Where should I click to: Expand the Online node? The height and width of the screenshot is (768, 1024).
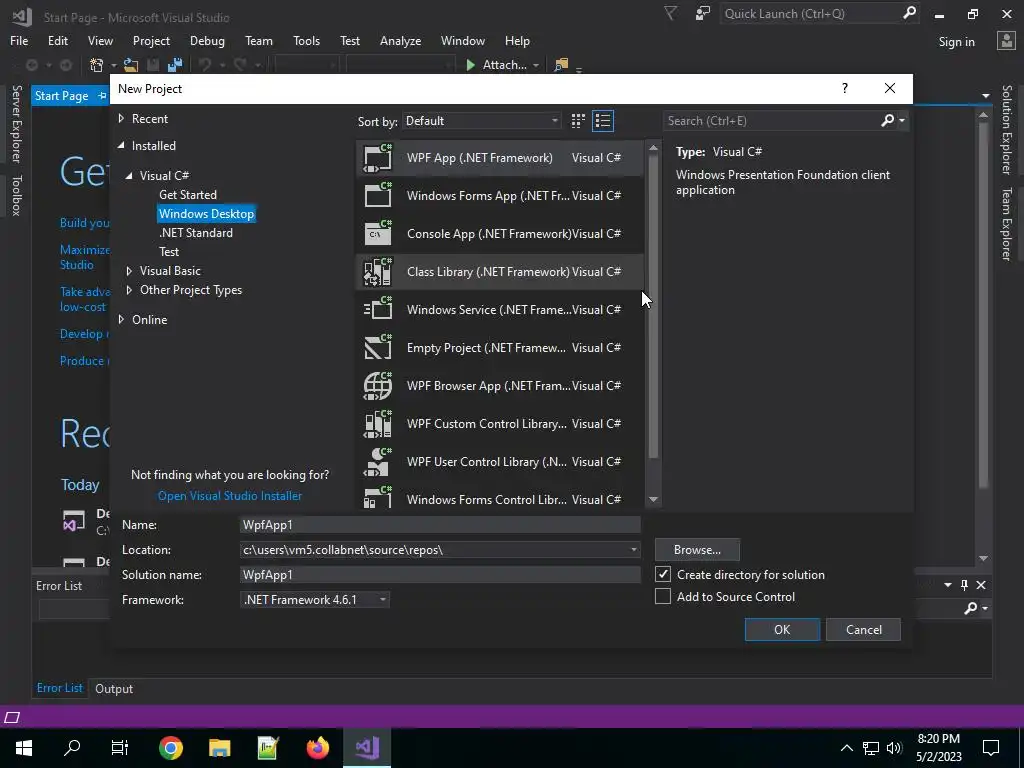click(x=121, y=320)
